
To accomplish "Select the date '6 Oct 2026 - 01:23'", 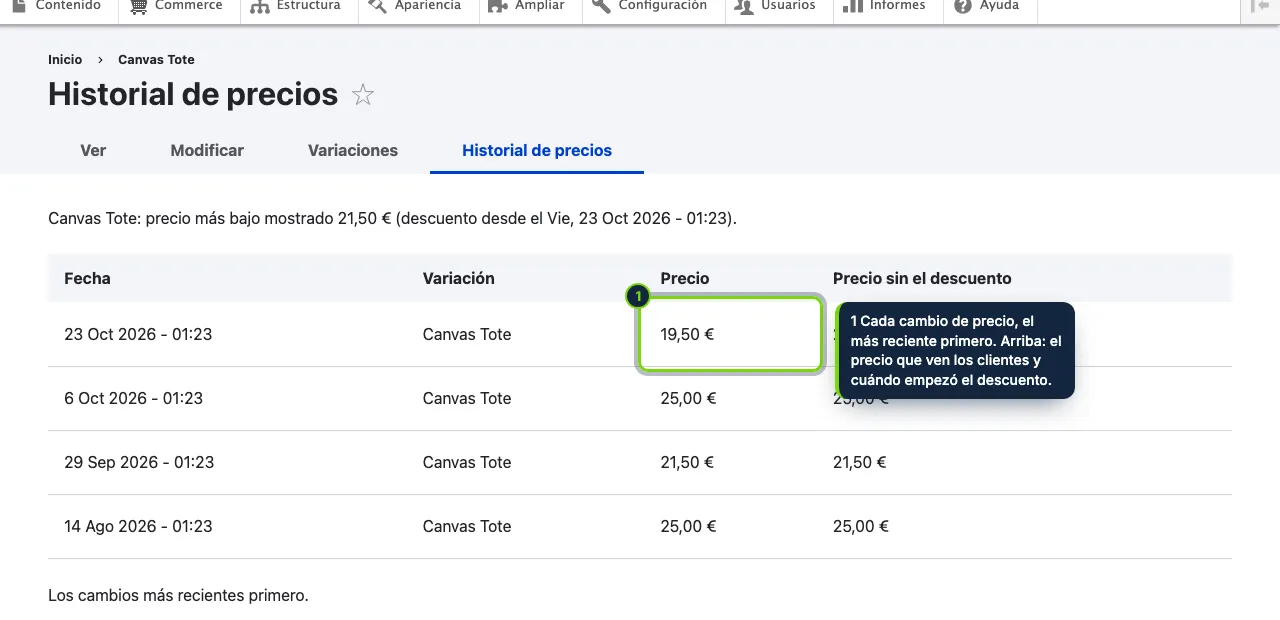I will (x=133, y=398).
